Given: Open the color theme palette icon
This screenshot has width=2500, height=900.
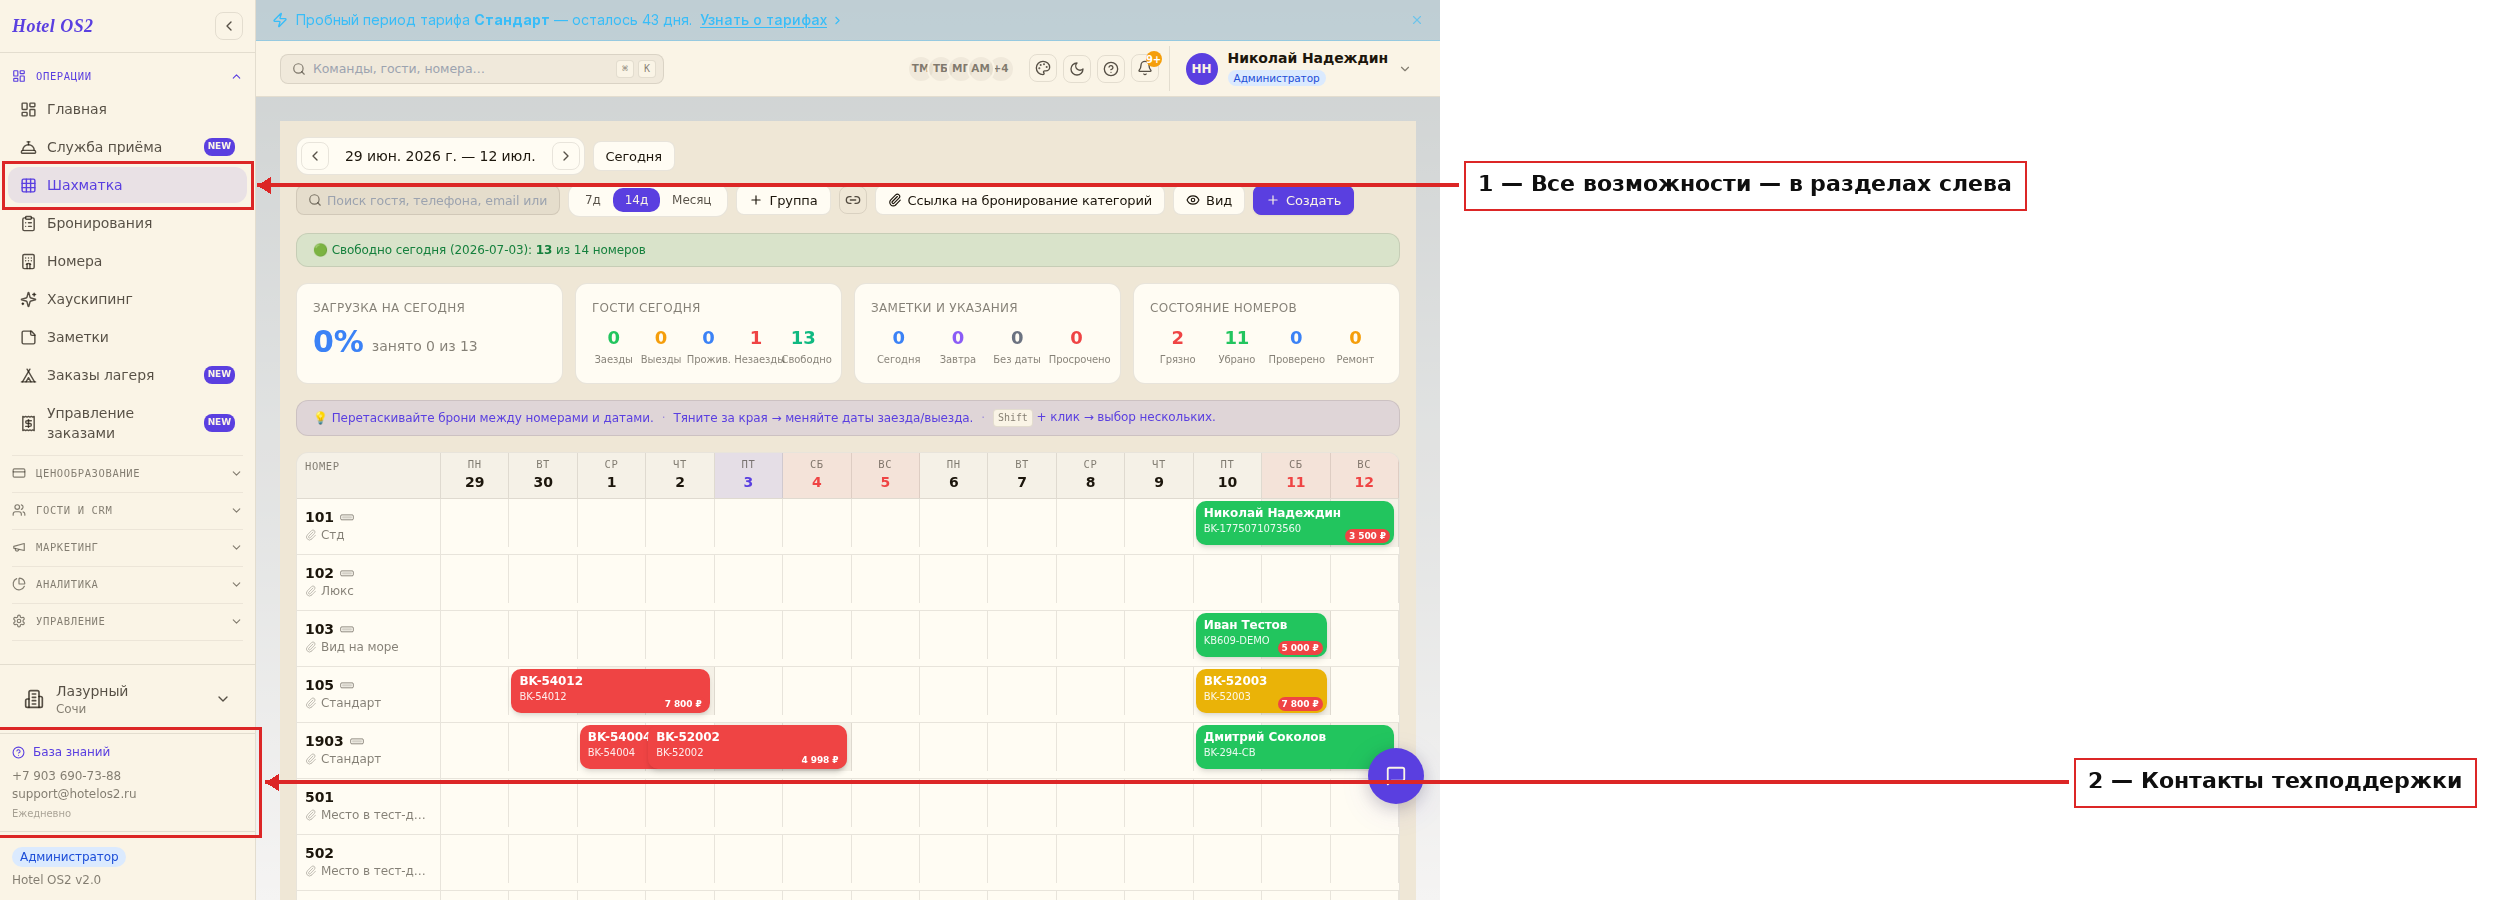Looking at the screenshot, I should (1043, 68).
